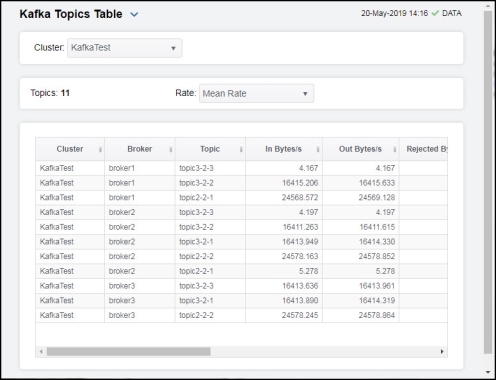Open the Kafka Topics Table title chevron menu
This screenshot has width=496, height=380.
pos(134,15)
